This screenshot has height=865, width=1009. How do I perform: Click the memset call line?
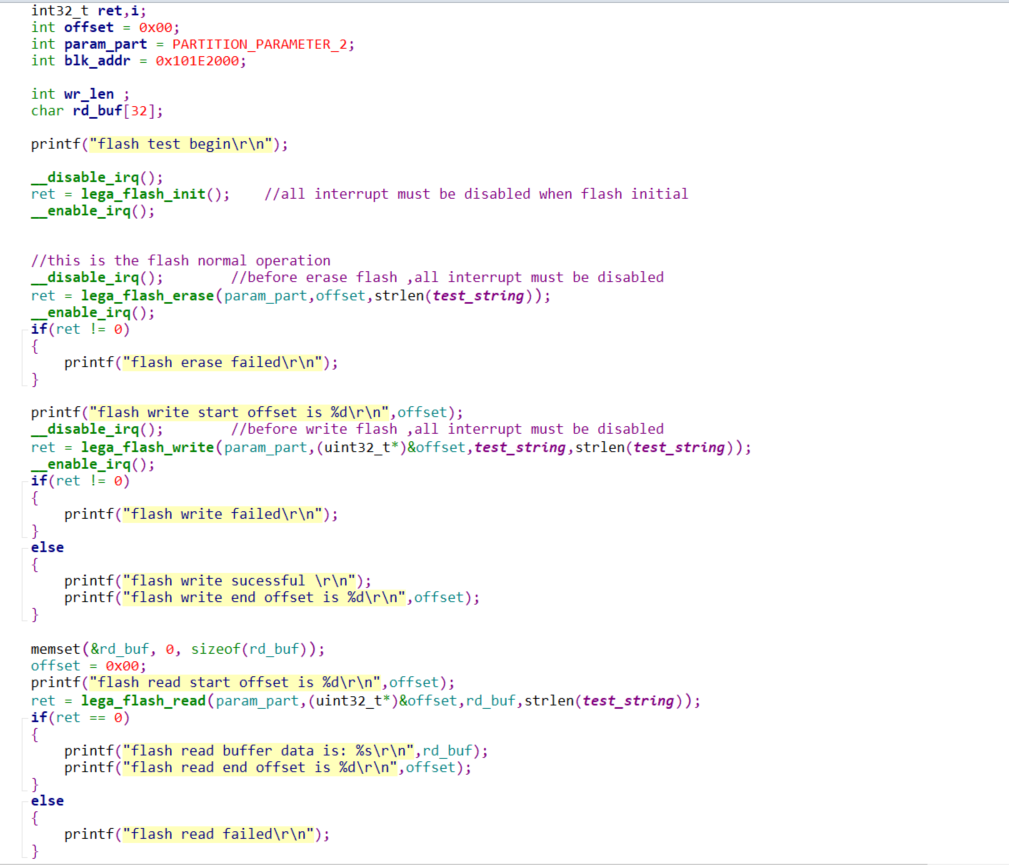[178, 649]
